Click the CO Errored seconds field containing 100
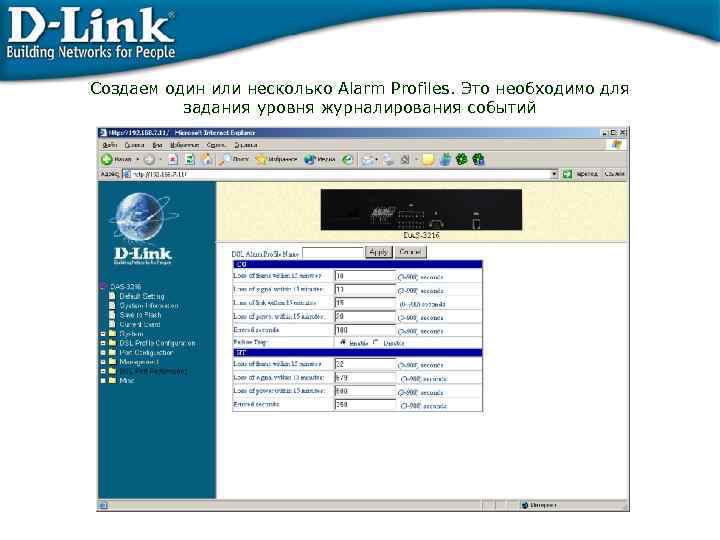The height and width of the screenshot is (540, 720). [365, 330]
